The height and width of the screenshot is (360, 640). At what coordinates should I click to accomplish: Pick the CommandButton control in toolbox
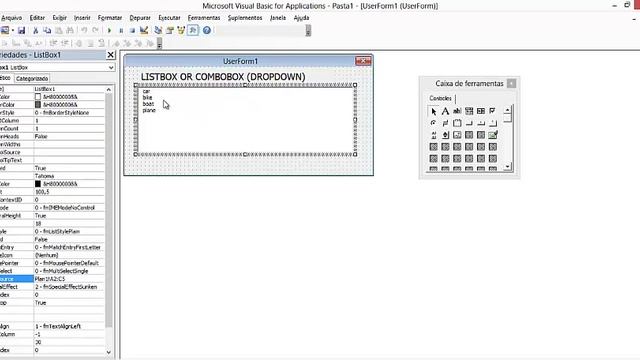[x=469, y=123]
